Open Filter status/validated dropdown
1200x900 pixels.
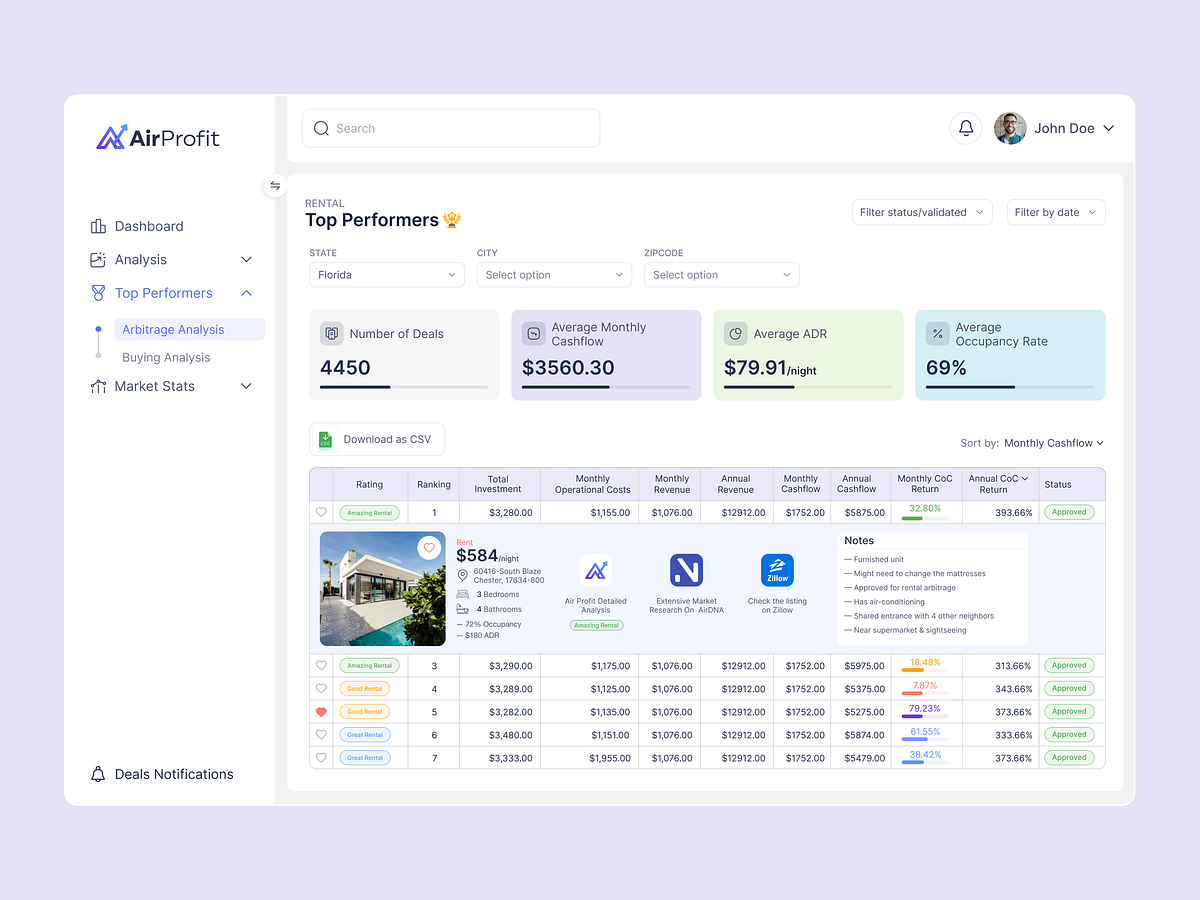[922, 212]
